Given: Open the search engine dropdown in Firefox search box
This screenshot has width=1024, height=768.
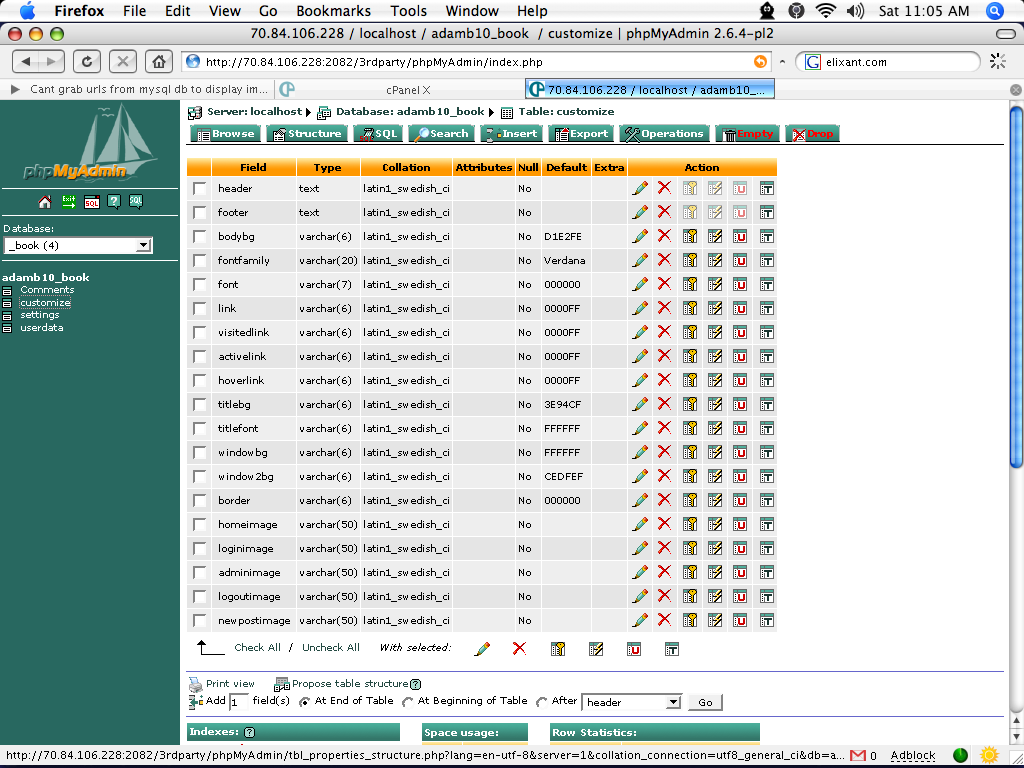Looking at the screenshot, I should (x=813, y=62).
